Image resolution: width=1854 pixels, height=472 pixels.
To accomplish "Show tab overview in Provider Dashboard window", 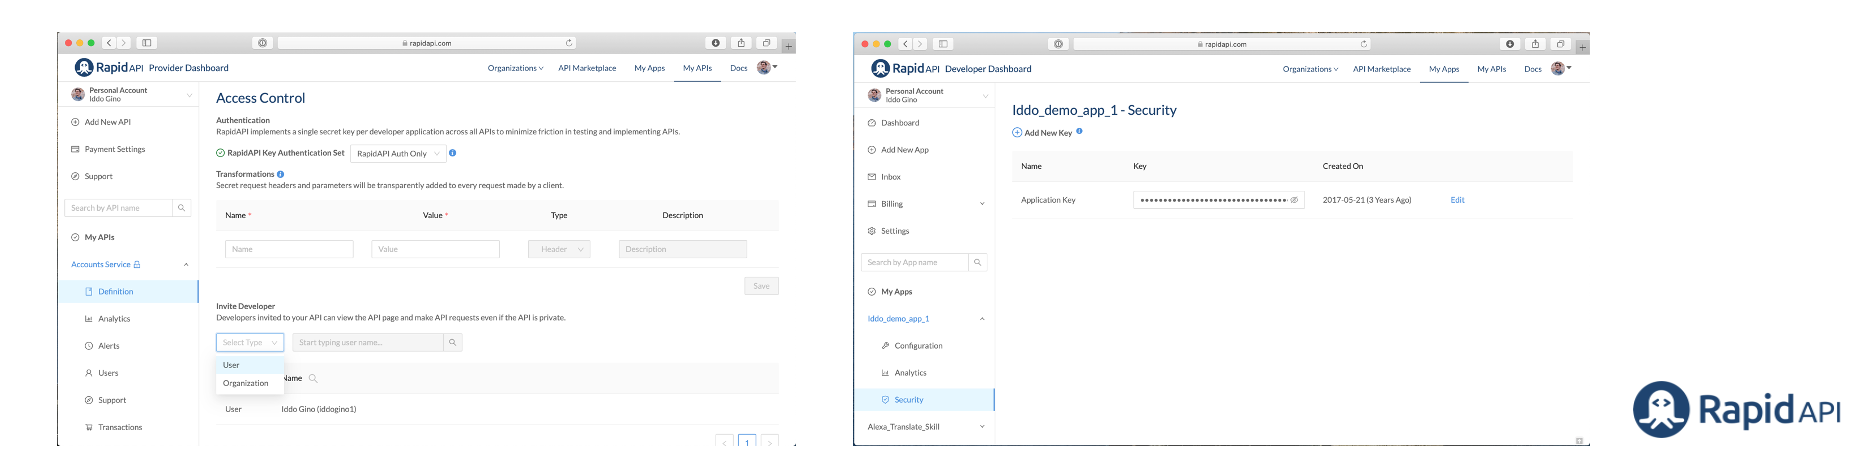I will pos(767,43).
